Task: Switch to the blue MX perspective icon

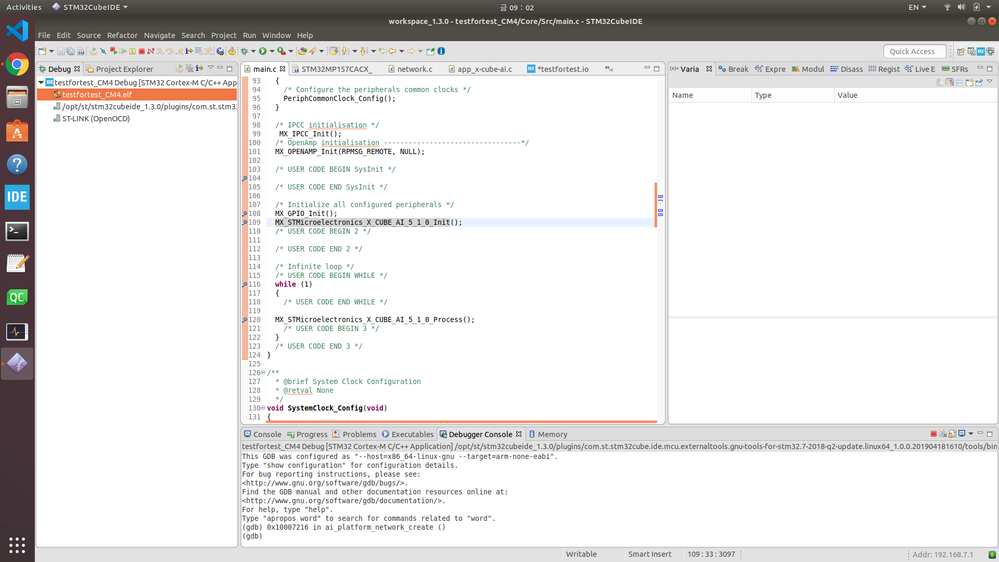Action: click(981, 52)
